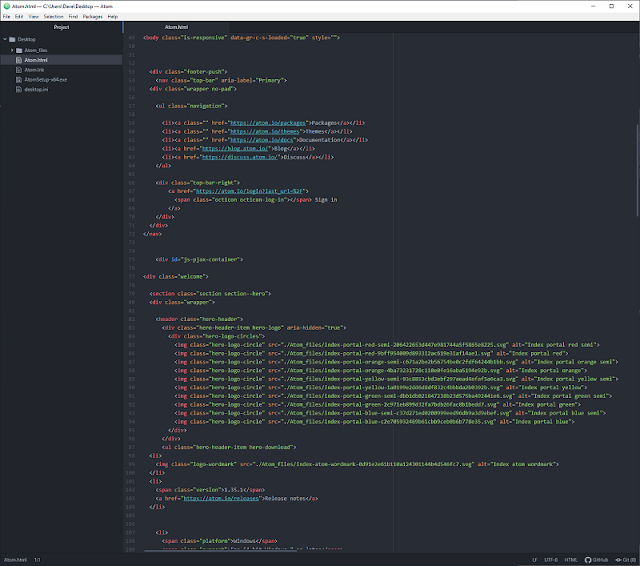Click "Index portal red semi" alt text
640x566 pixels.
560,345
